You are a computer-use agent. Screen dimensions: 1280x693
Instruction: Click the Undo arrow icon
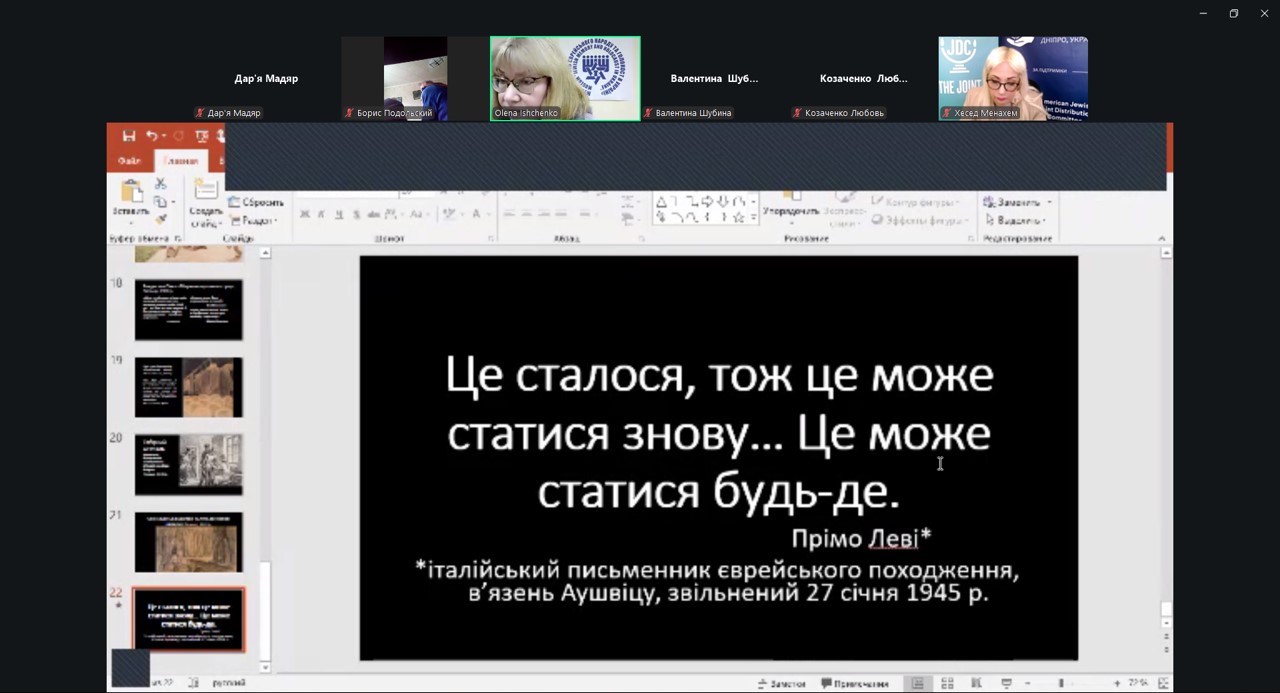tap(152, 136)
